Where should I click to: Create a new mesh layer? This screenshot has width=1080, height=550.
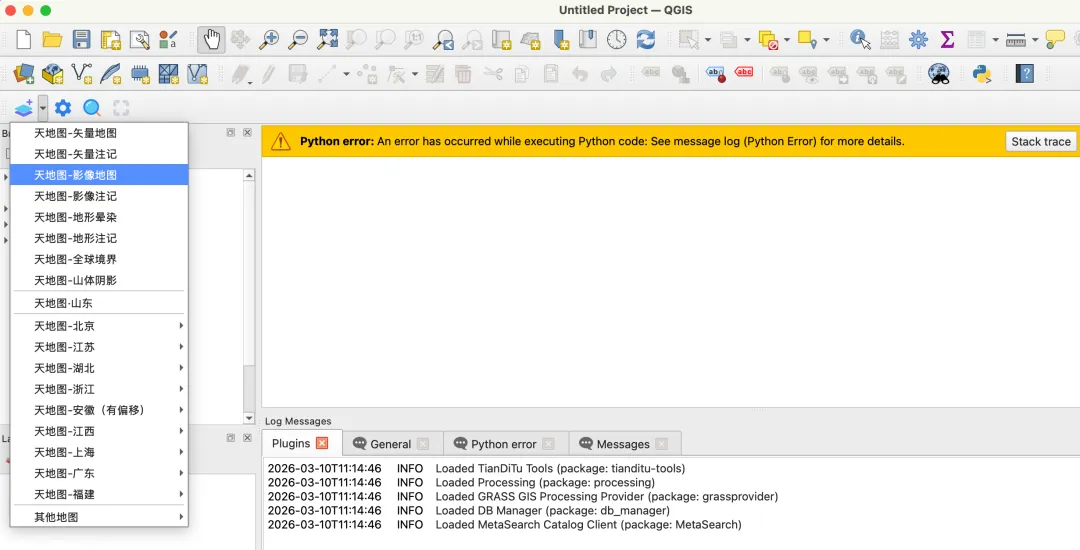[169, 74]
